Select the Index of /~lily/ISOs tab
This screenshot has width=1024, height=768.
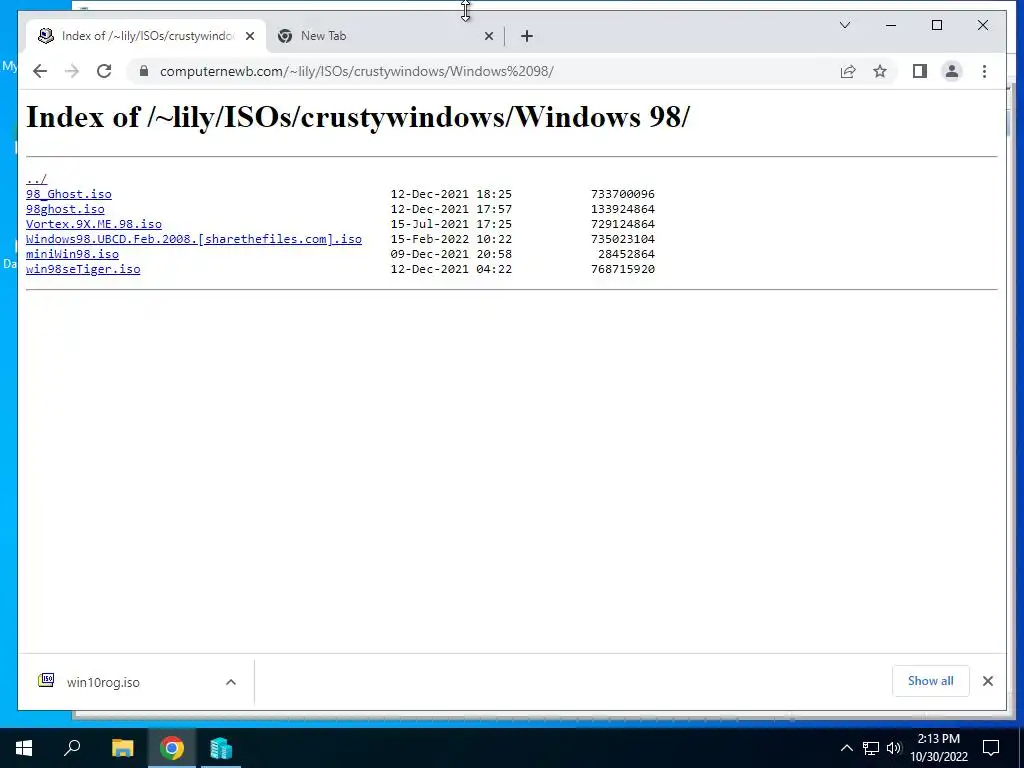(146, 36)
